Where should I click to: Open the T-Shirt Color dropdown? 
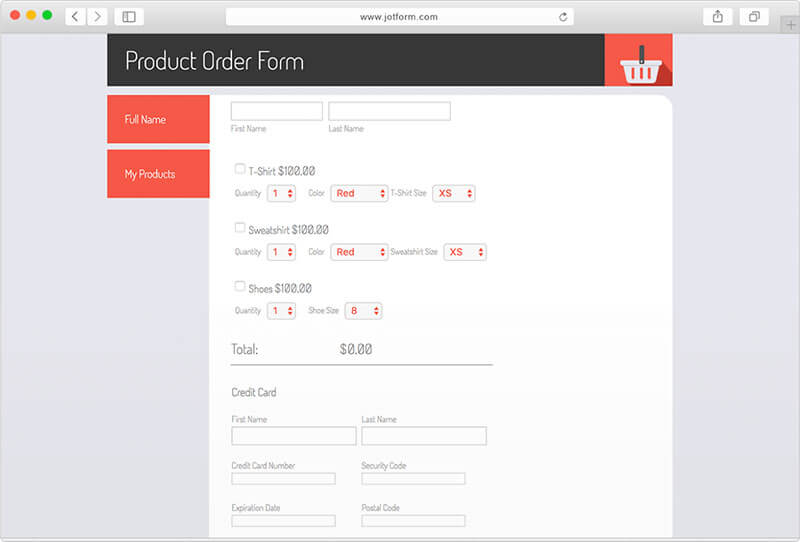pyautogui.click(x=359, y=193)
